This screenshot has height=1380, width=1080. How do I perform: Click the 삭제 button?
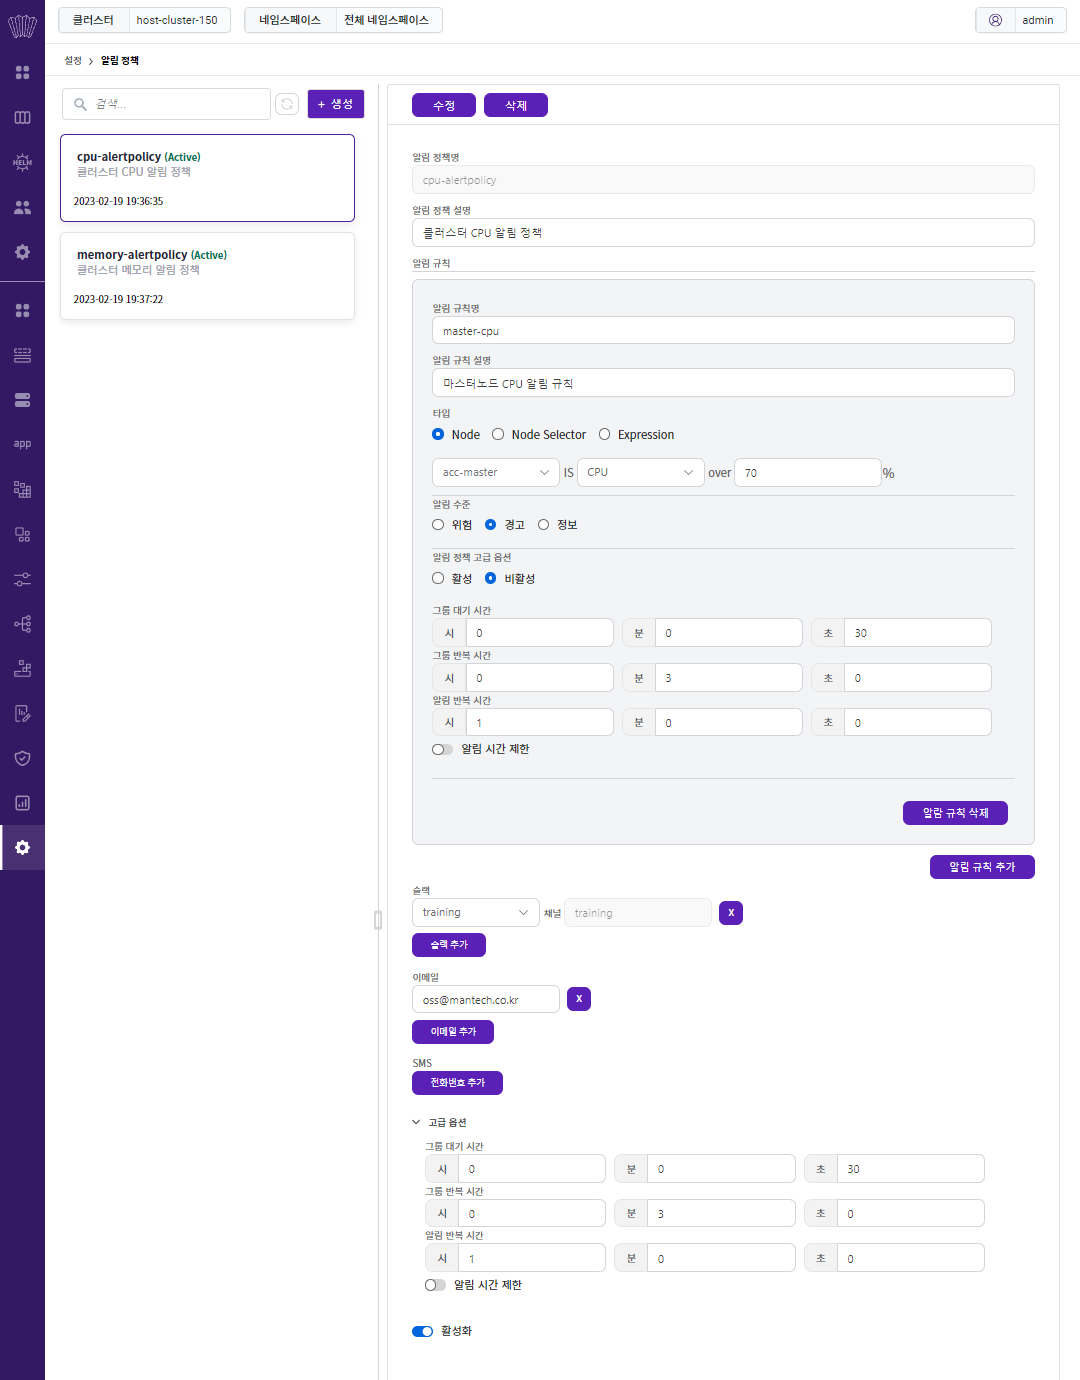tap(516, 105)
